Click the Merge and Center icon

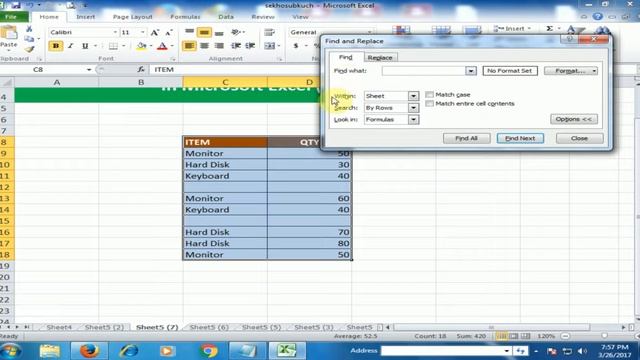(x=270, y=46)
